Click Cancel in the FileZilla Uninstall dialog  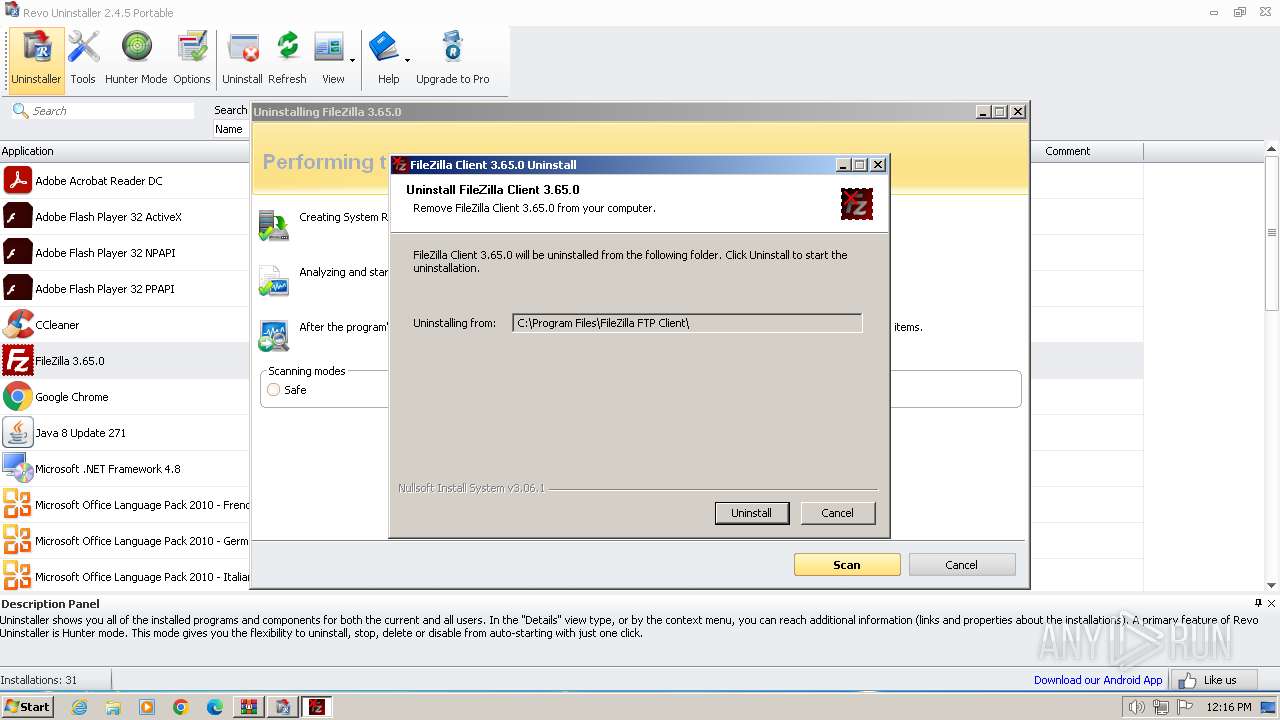tap(837, 513)
